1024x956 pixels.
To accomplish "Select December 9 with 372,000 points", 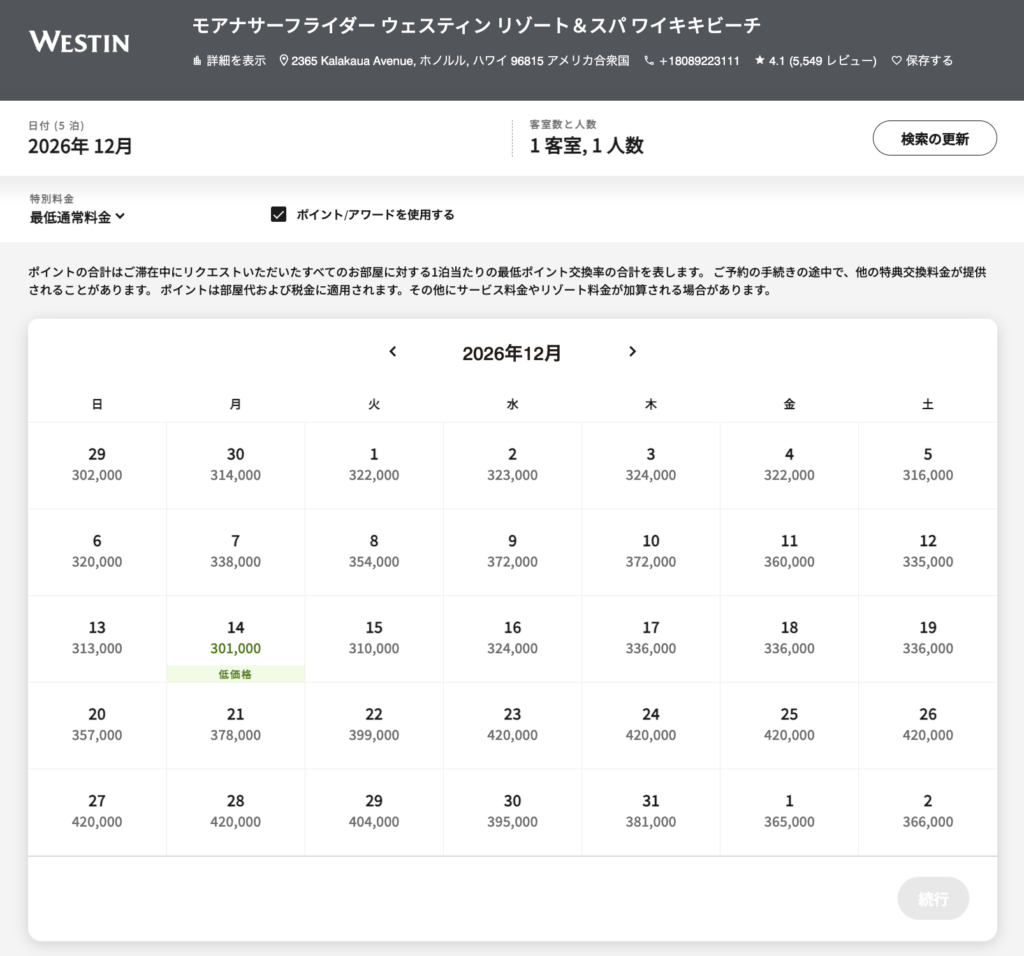I will 512,552.
